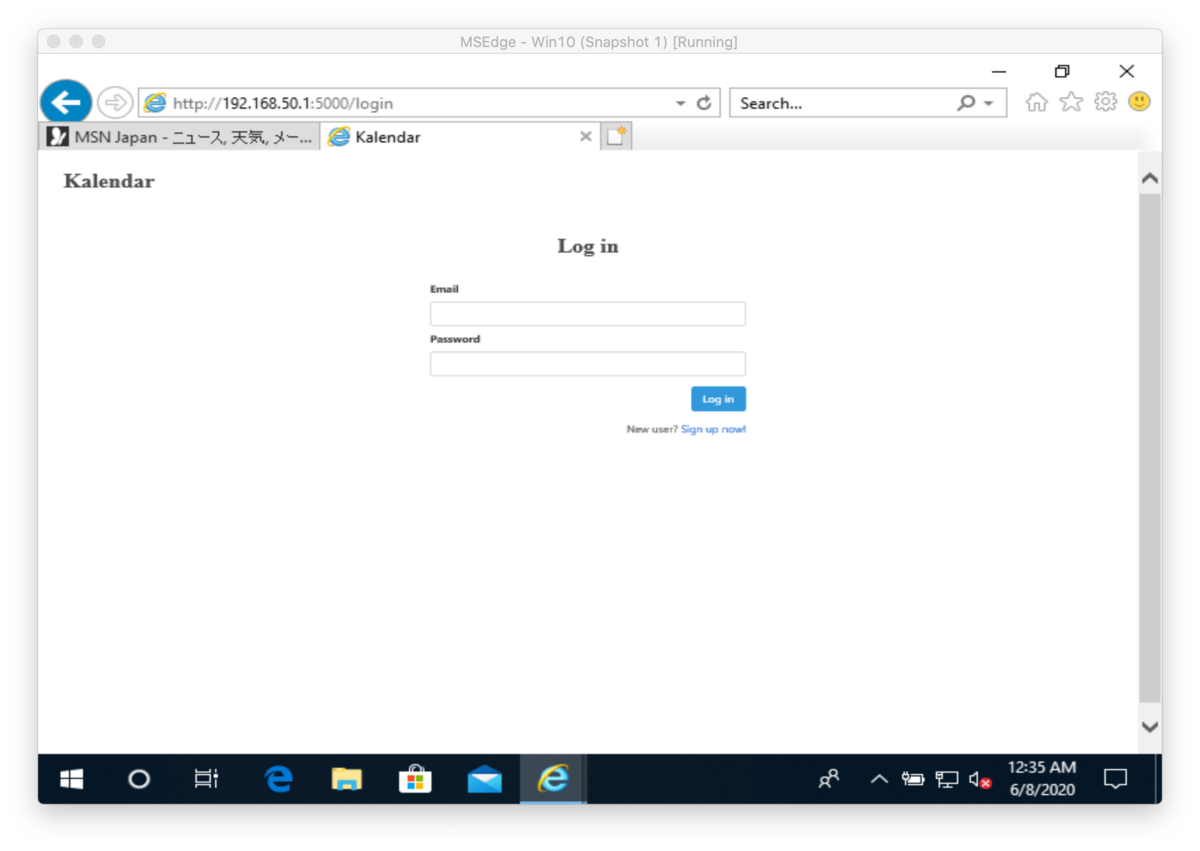Screen dimensions: 1200x851
Task: Click the blue Log in button
Action: point(718,399)
